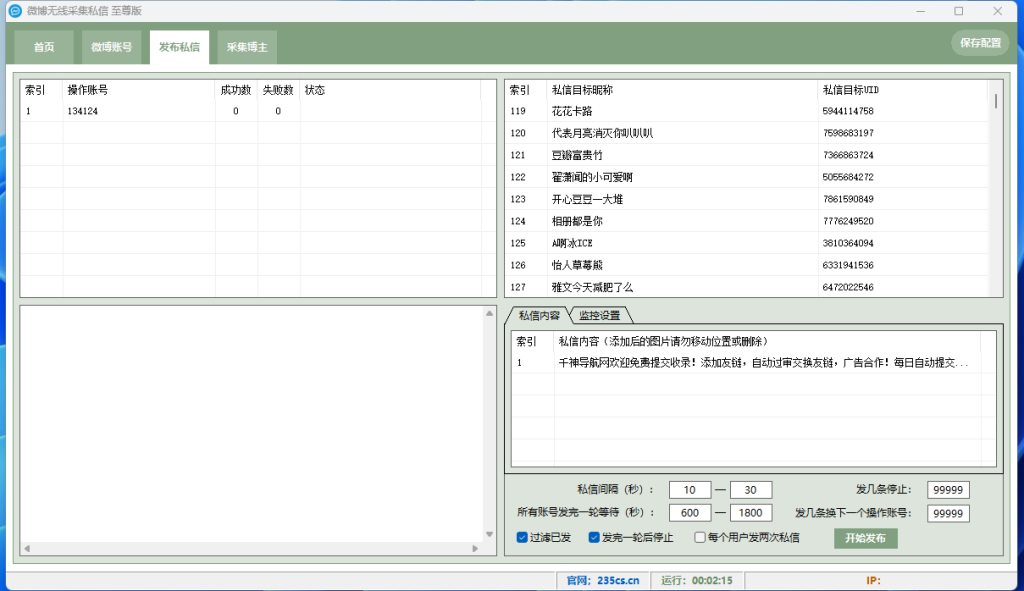This screenshot has width=1024, height=591.
Task: Enable 每个用户发两次私信 checkbox
Action: pos(700,538)
